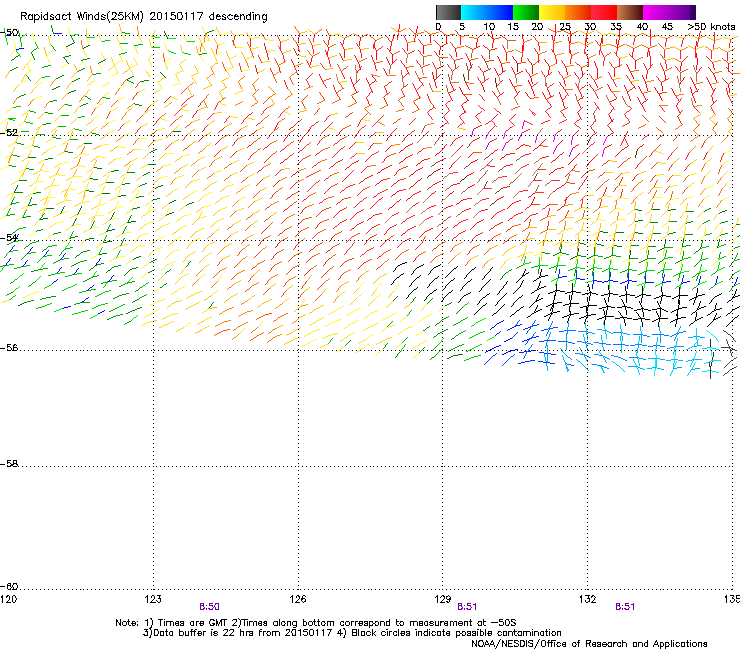Click the 'Rapidscat Winds(25KM) 20150117 descending' title
The image size is (740, 650).
pos(143,17)
